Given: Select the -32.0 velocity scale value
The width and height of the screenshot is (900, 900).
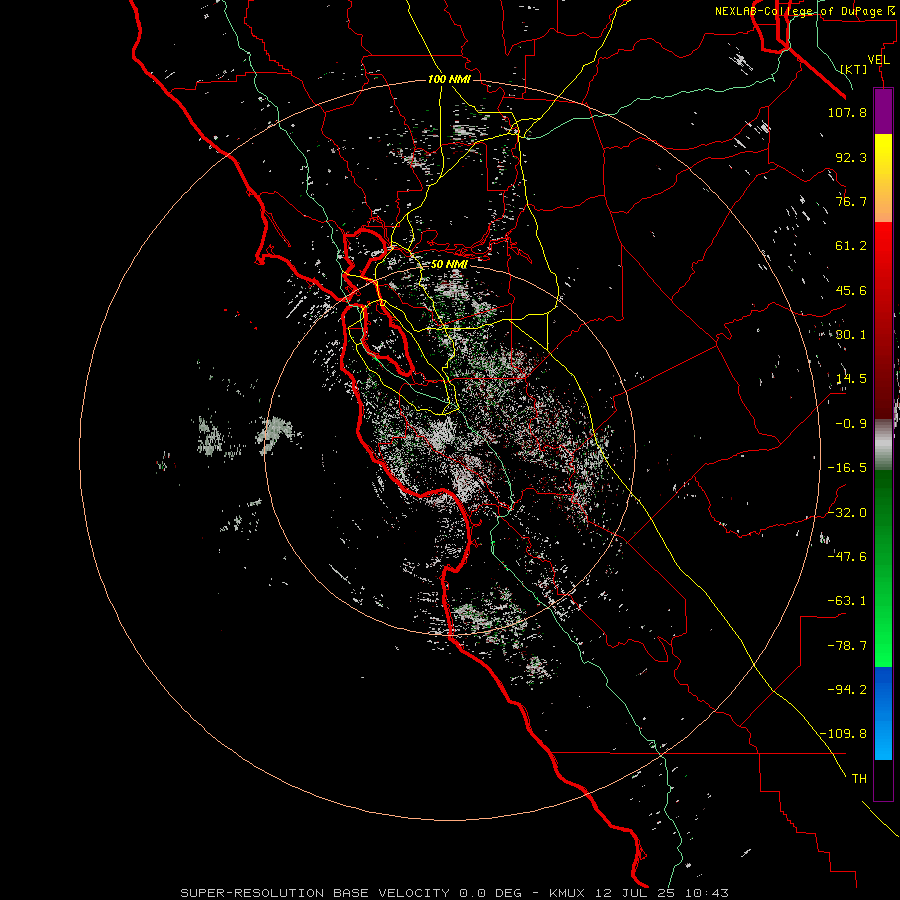Looking at the screenshot, I should pyautogui.click(x=847, y=513).
